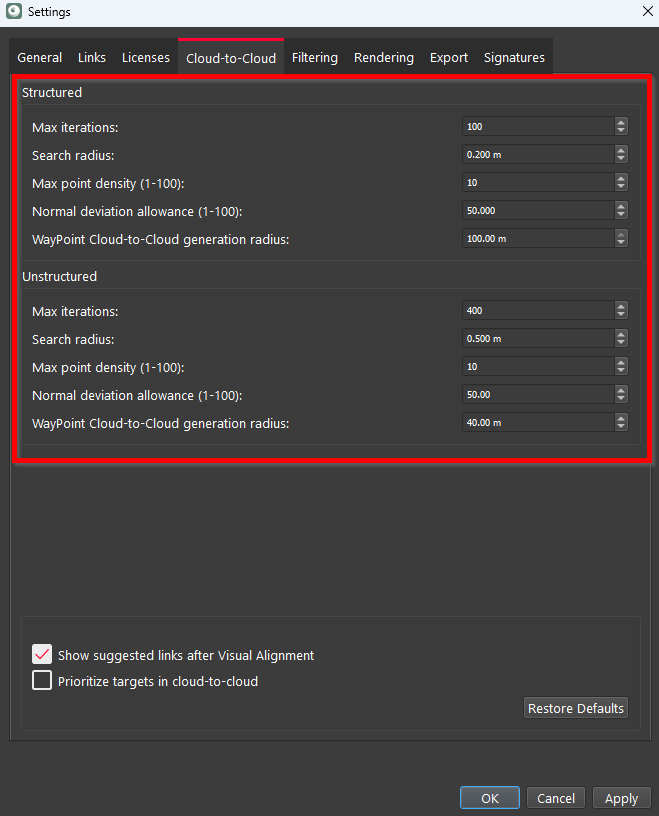This screenshot has width=659, height=816.
Task: Click the Structured Max iterations field
Action: point(538,127)
